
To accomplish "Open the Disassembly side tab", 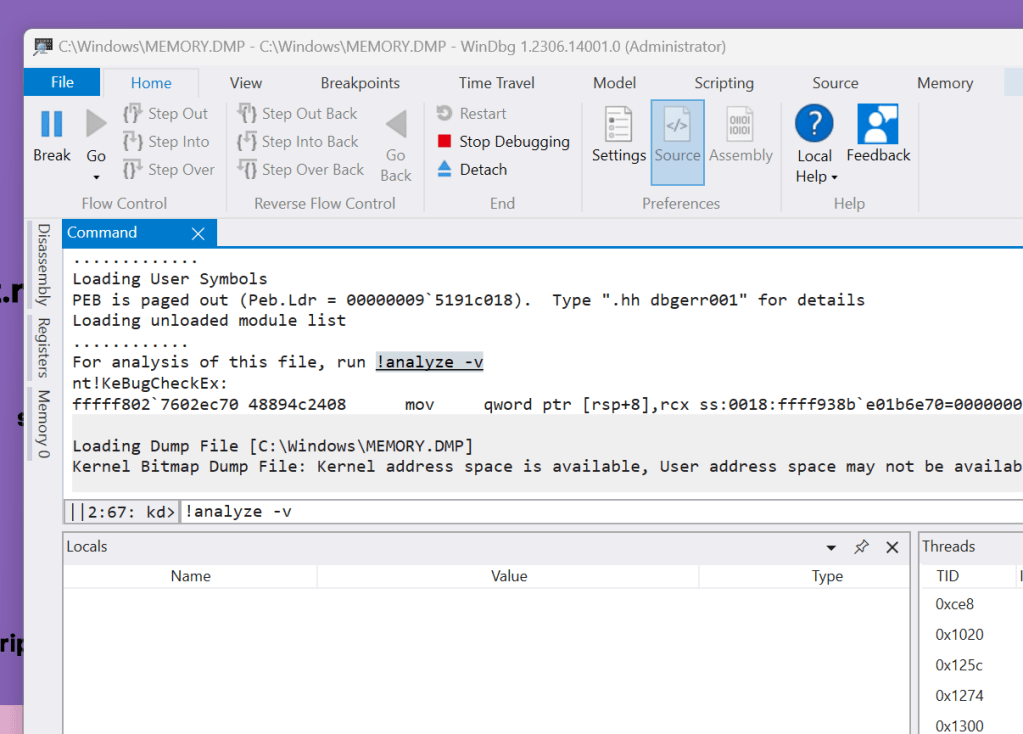I will pyautogui.click(x=44, y=265).
